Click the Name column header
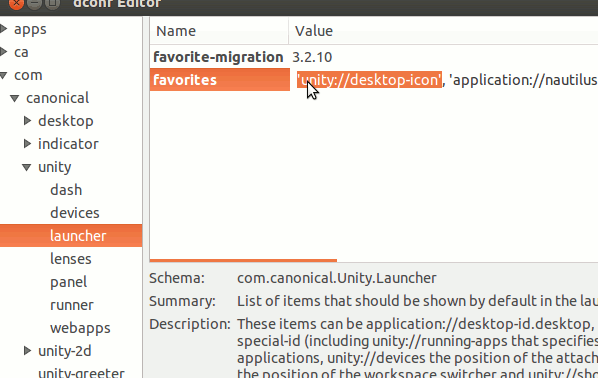This screenshot has height=378, width=598. pos(219,31)
